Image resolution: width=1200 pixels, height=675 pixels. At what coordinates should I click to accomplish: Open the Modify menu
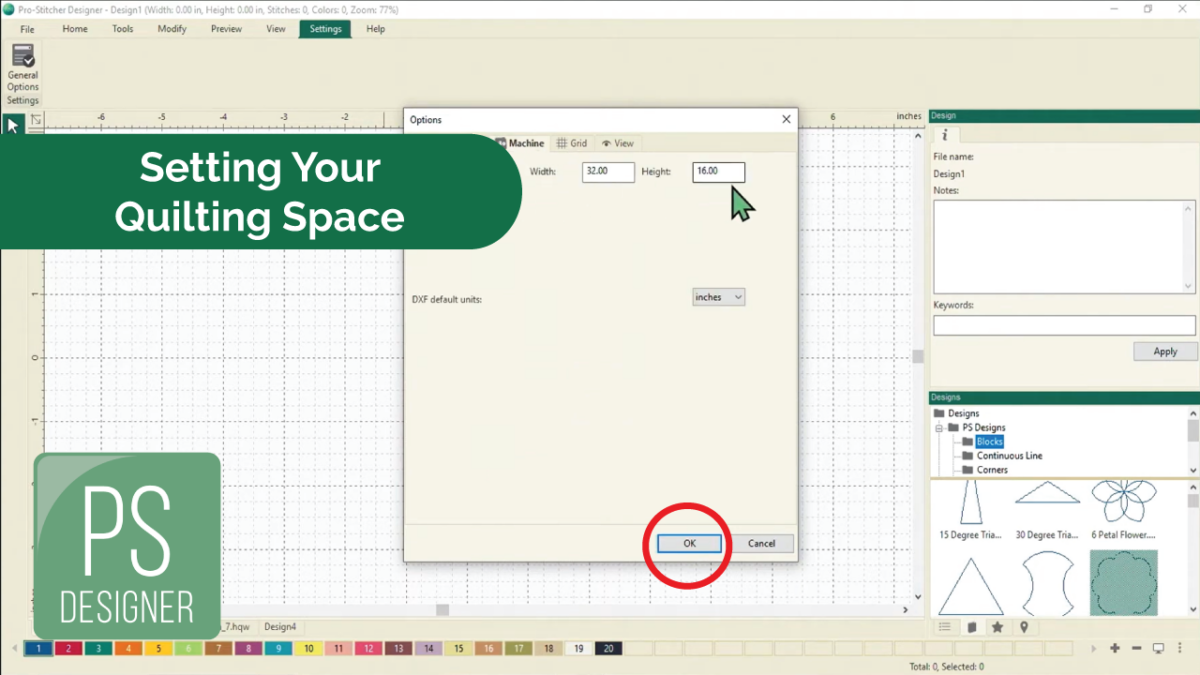[171, 29]
